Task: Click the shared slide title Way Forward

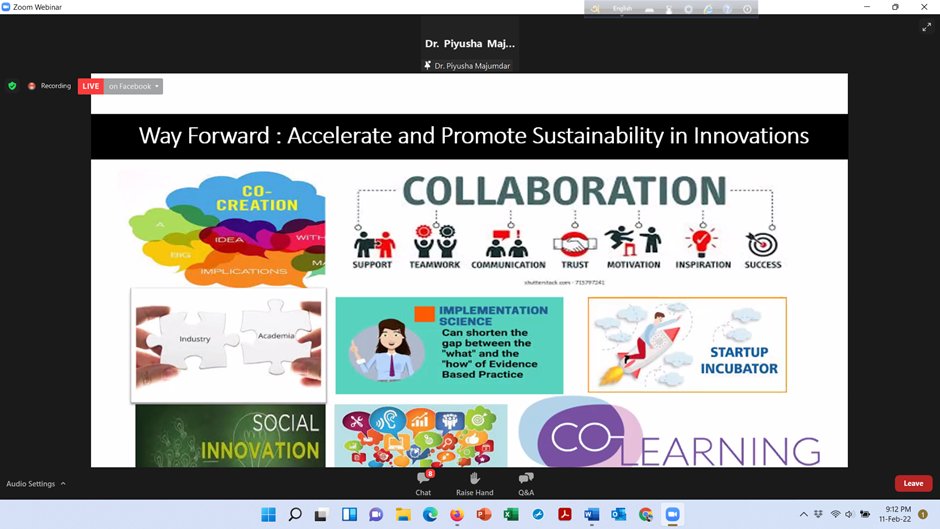Action: coord(474,136)
